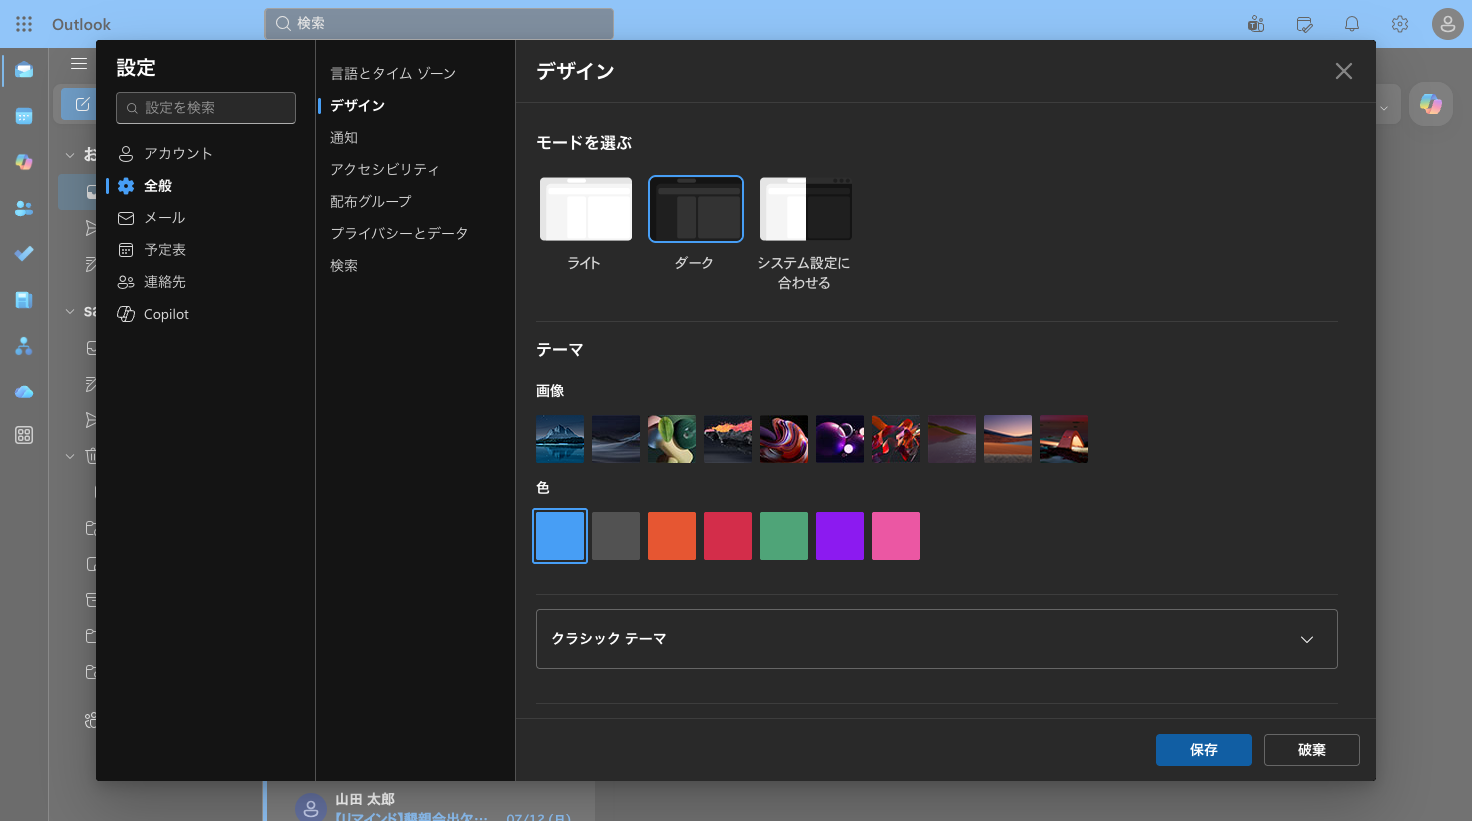The height and width of the screenshot is (821, 1472).
Task: Open account profile avatar
Action: (x=1448, y=24)
